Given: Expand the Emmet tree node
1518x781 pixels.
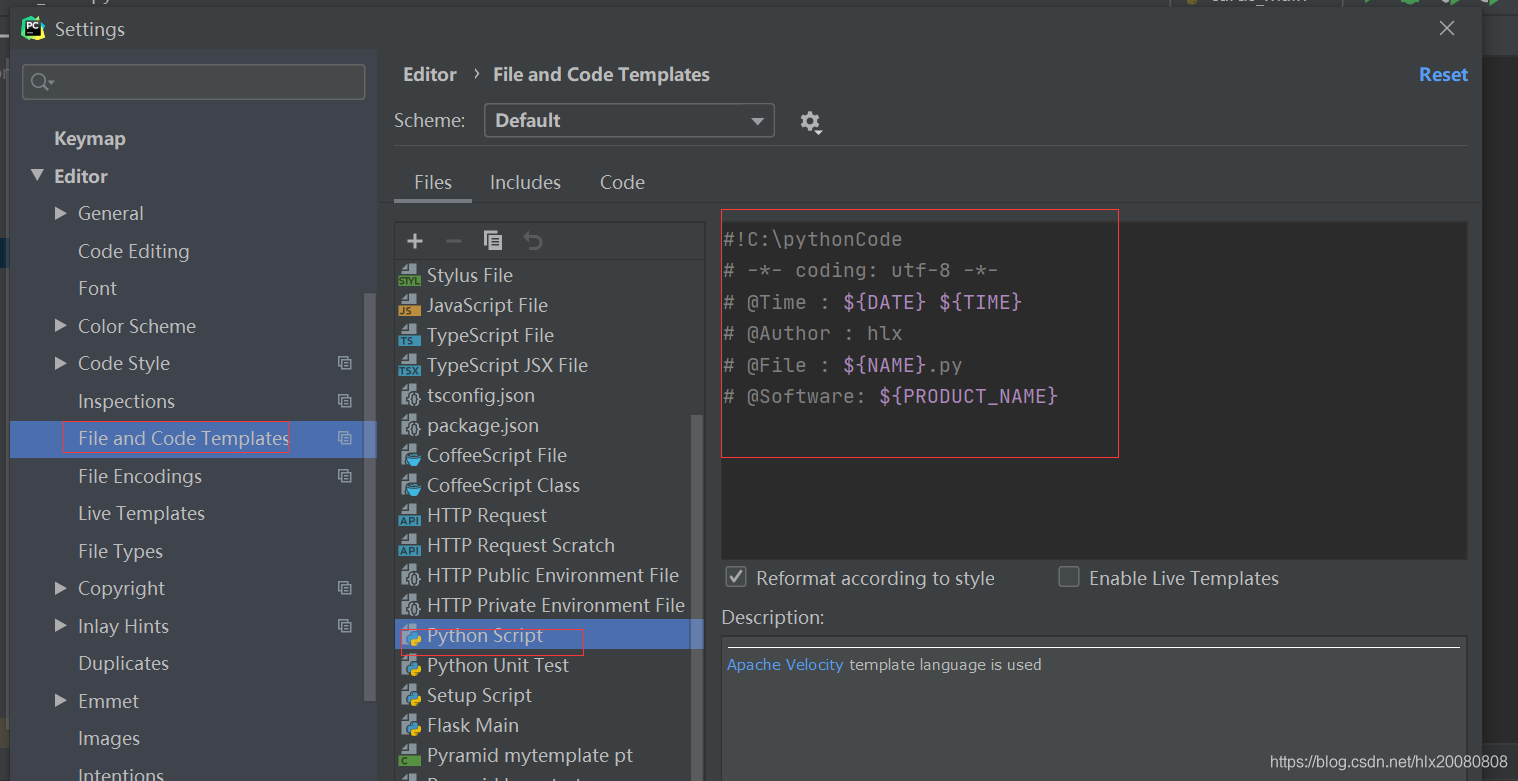Looking at the screenshot, I should (x=61, y=701).
